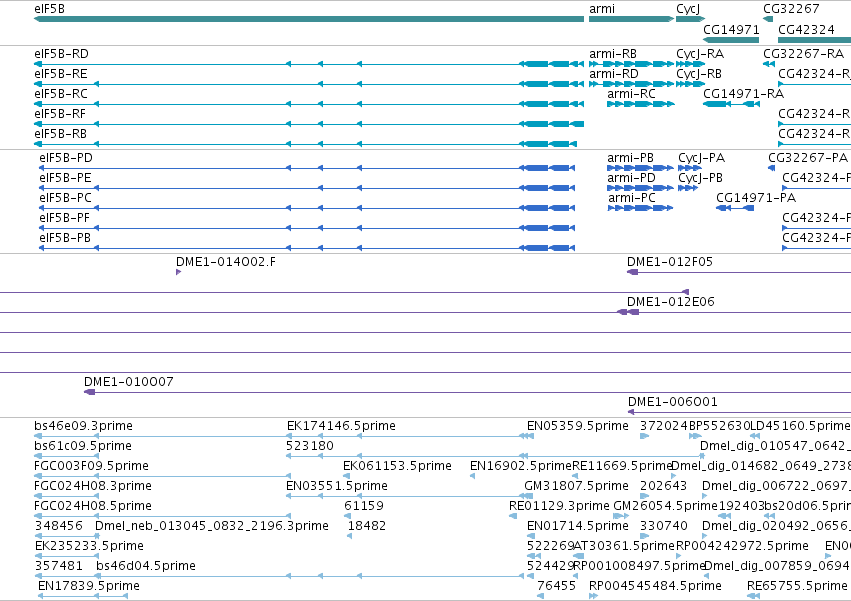Select transcript eIF5B-RB
This screenshot has height=601, width=851.
[60, 134]
